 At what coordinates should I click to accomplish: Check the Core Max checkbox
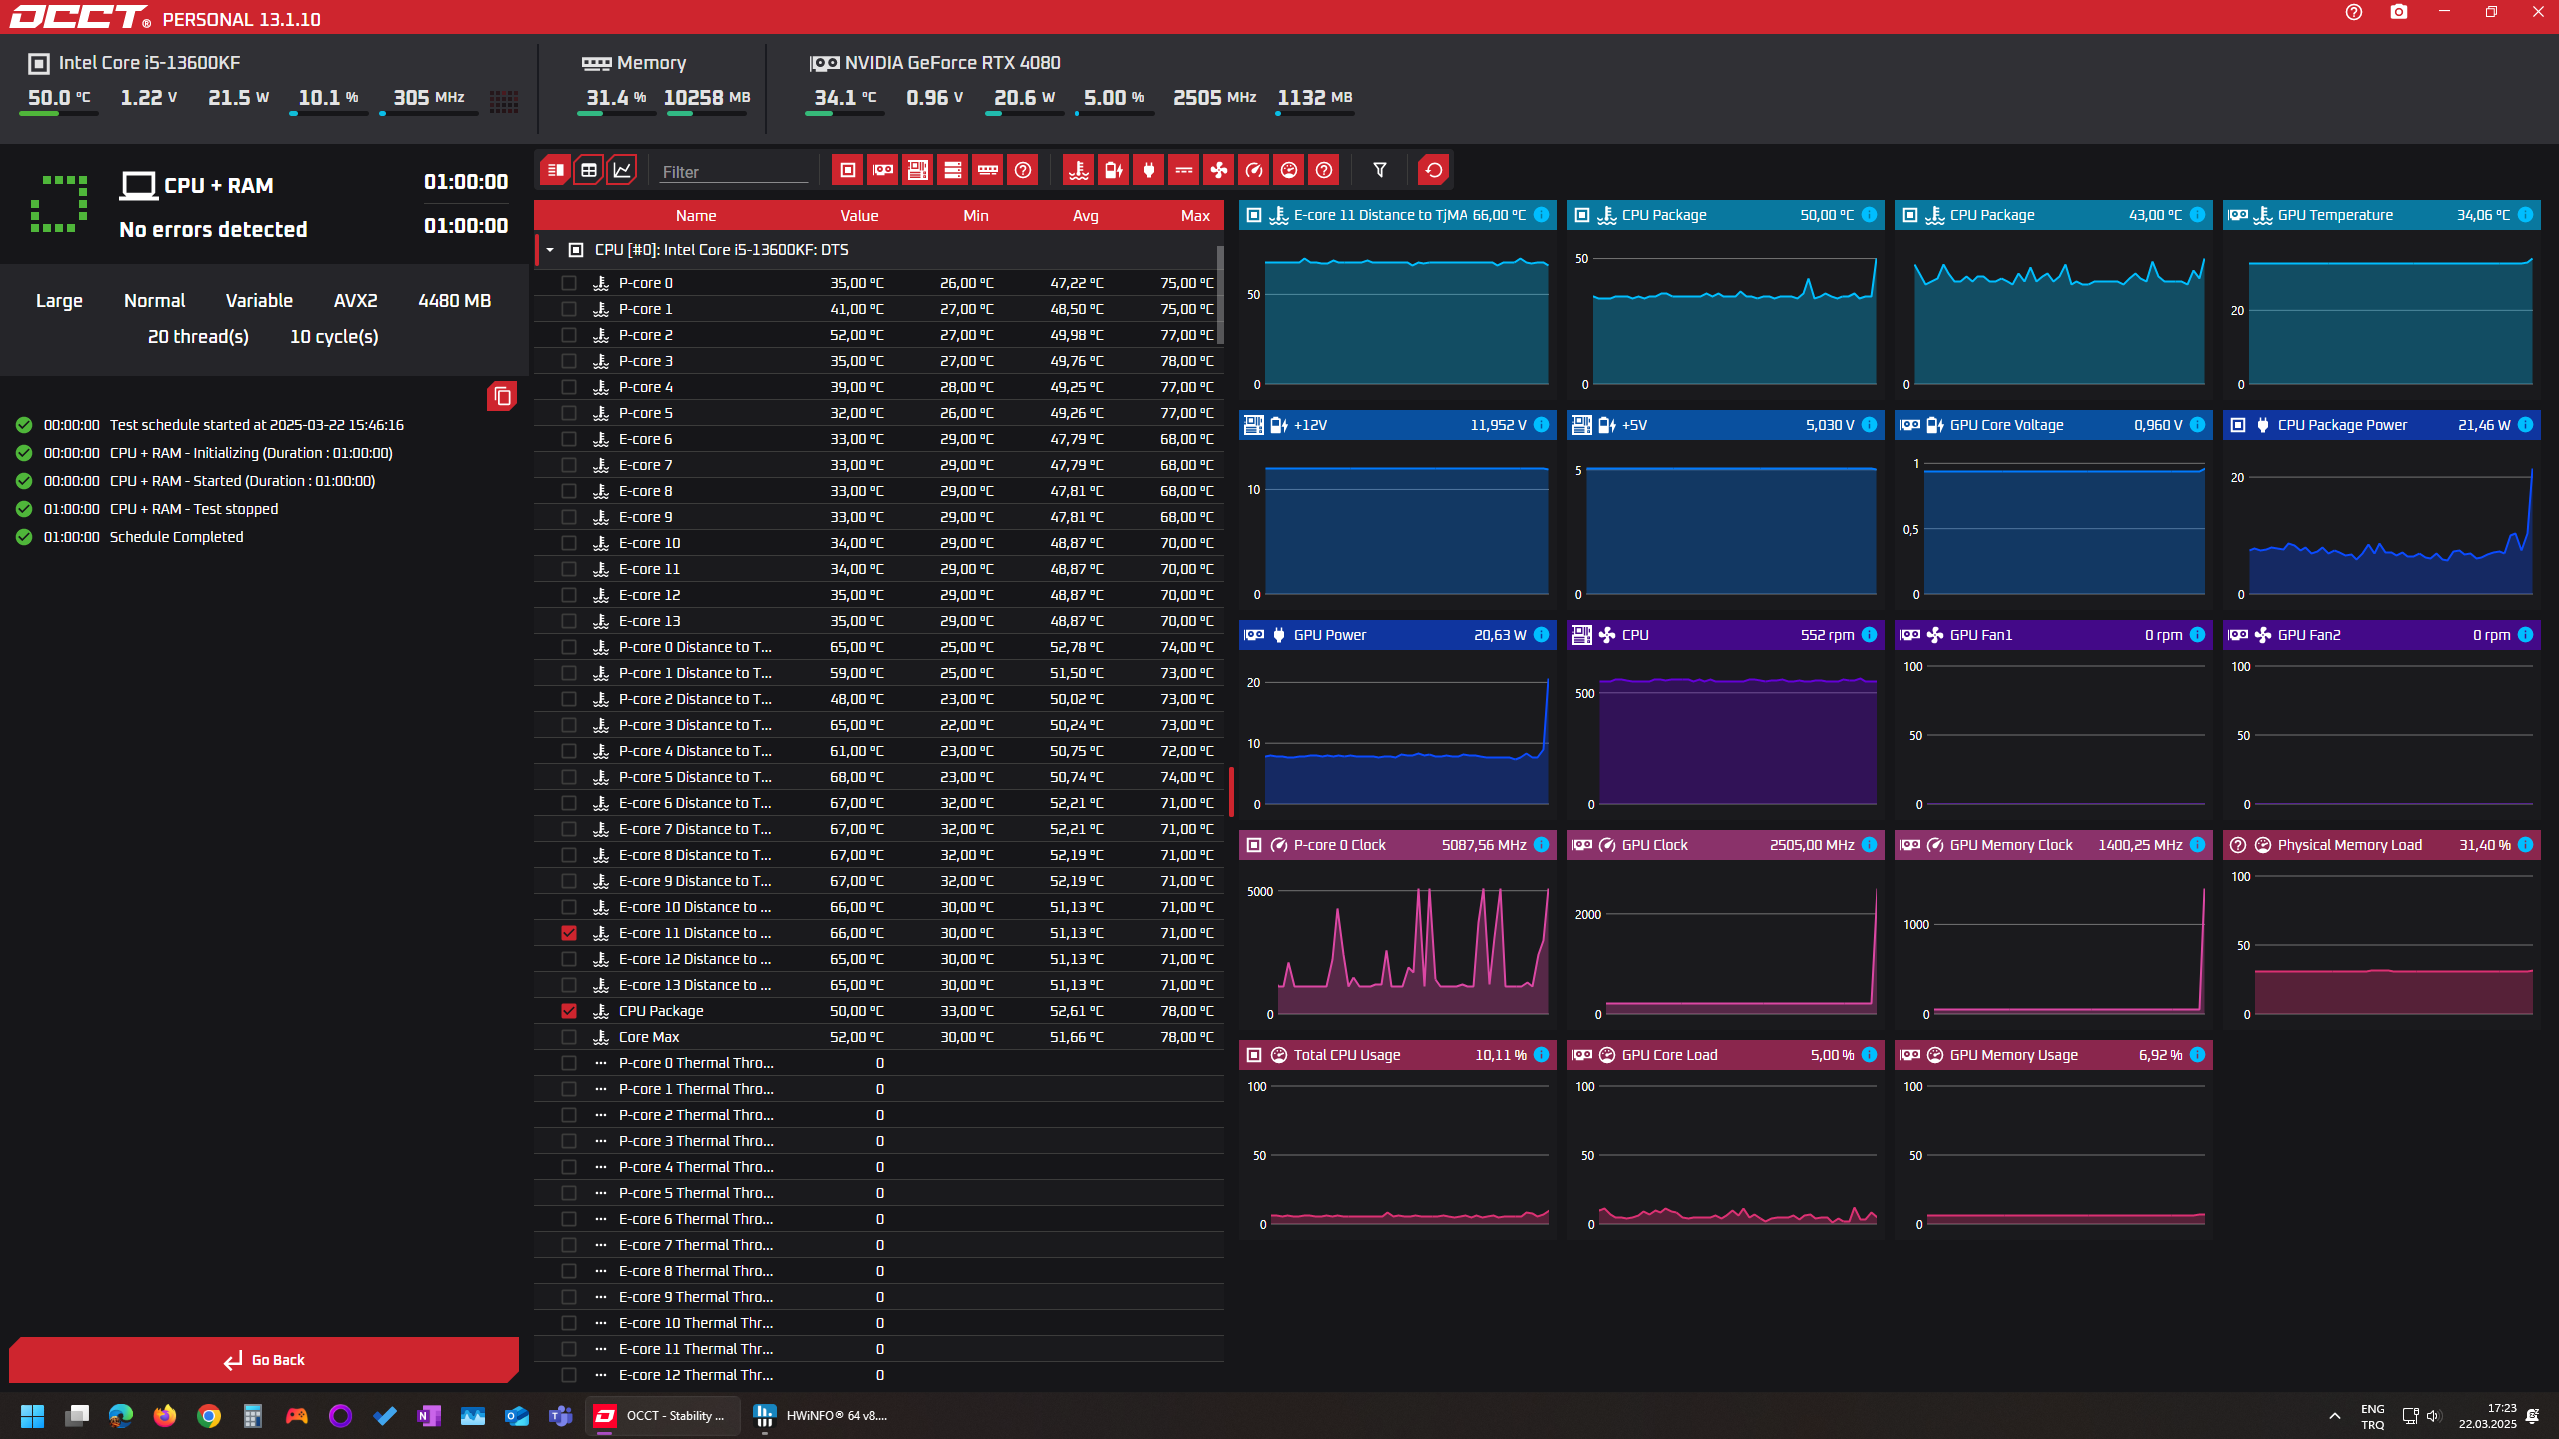[x=569, y=1037]
